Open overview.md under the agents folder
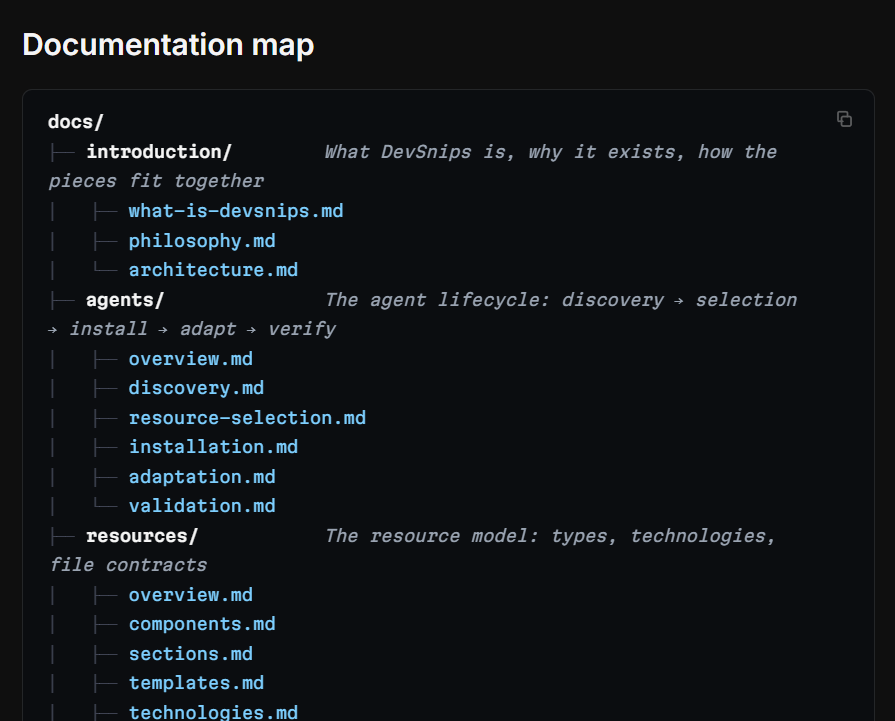 tap(191, 359)
